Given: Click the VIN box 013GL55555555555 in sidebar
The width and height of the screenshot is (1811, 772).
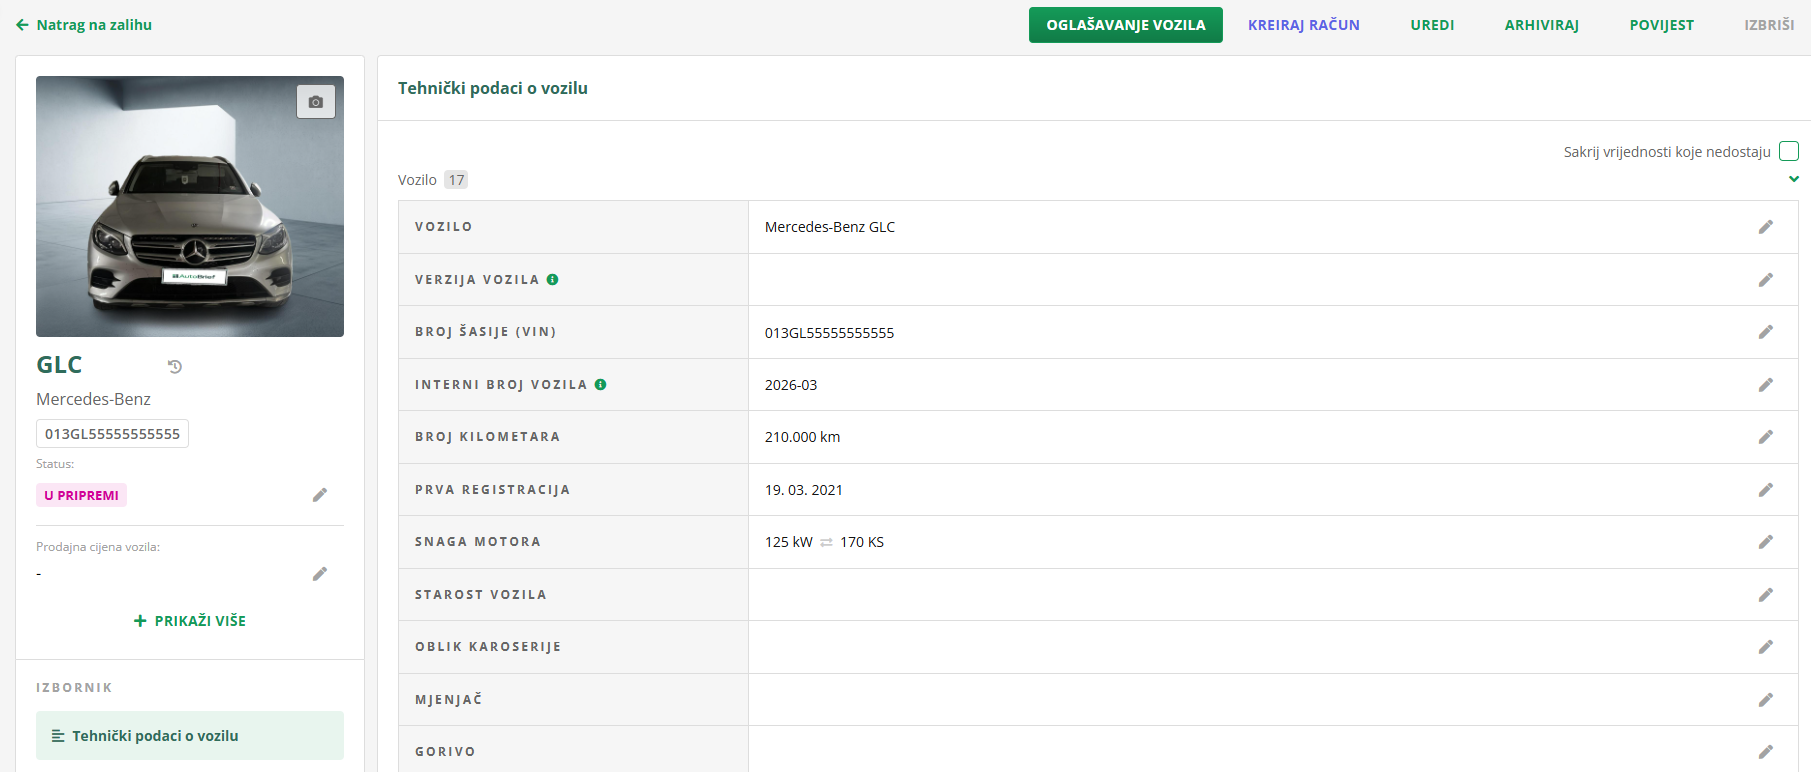Looking at the screenshot, I should [x=112, y=434].
